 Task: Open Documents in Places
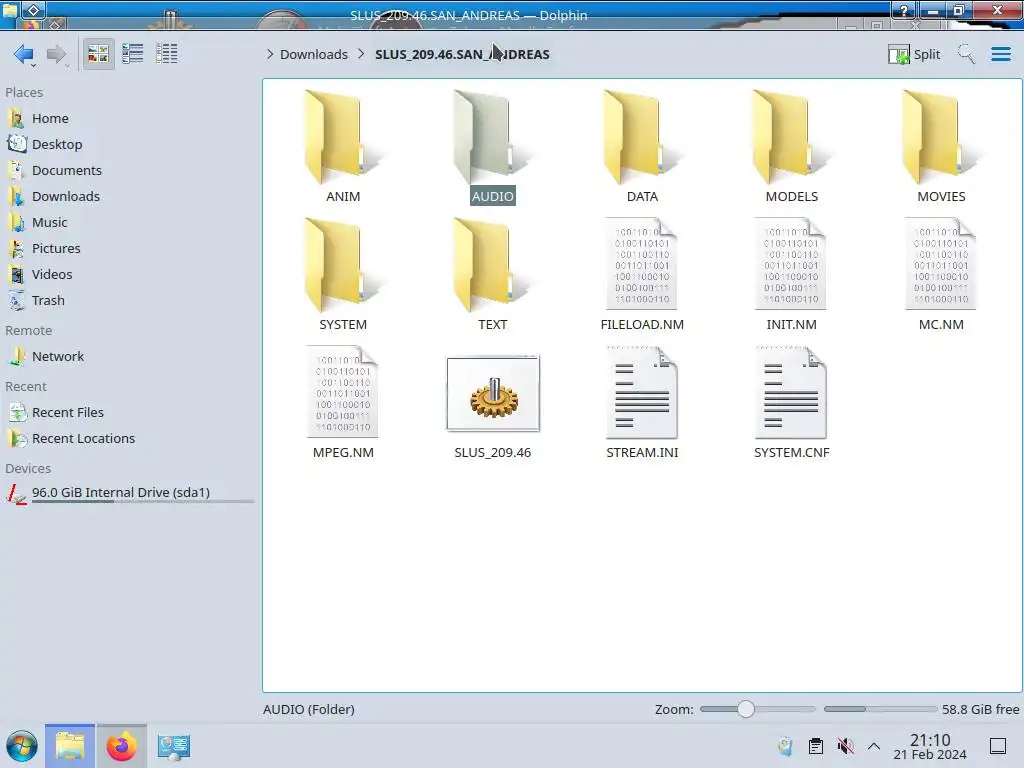click(67, 170)
